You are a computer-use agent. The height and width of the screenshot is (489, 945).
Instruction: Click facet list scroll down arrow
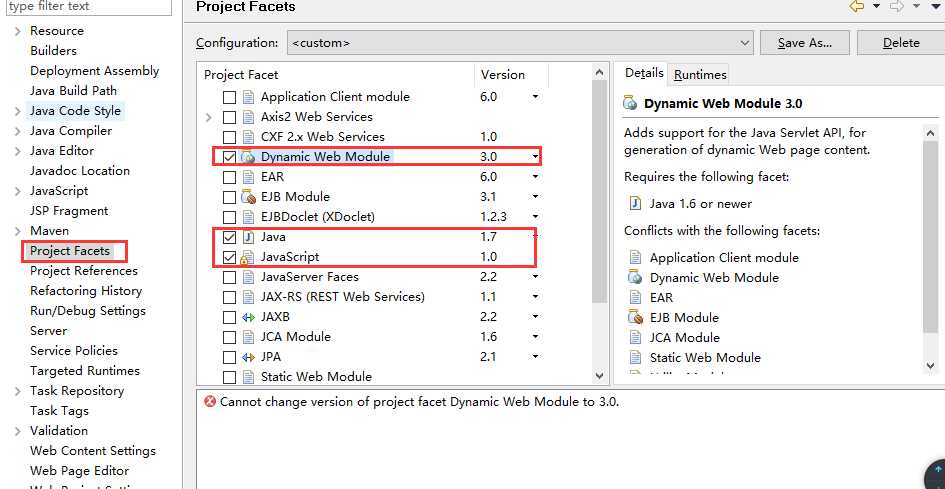pos(599,375)
